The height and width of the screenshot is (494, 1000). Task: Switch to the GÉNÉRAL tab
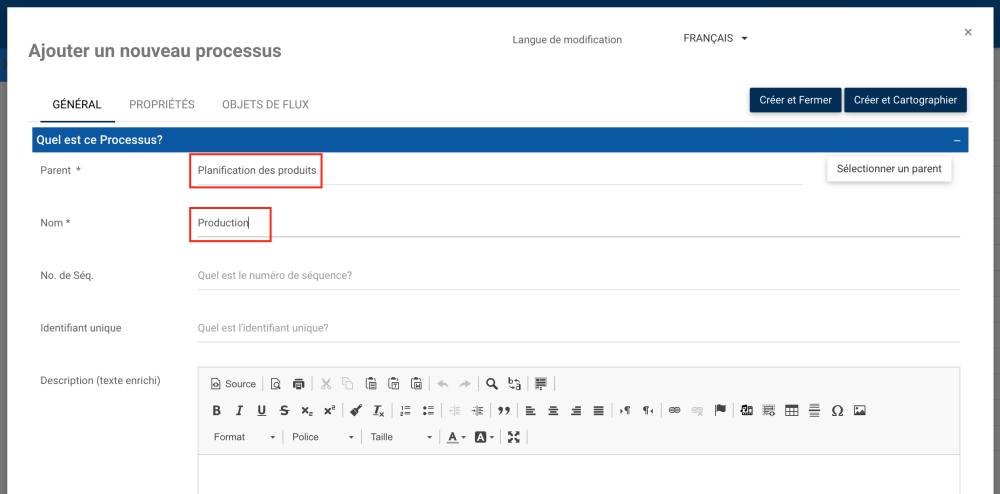click(x=77, y=105)
